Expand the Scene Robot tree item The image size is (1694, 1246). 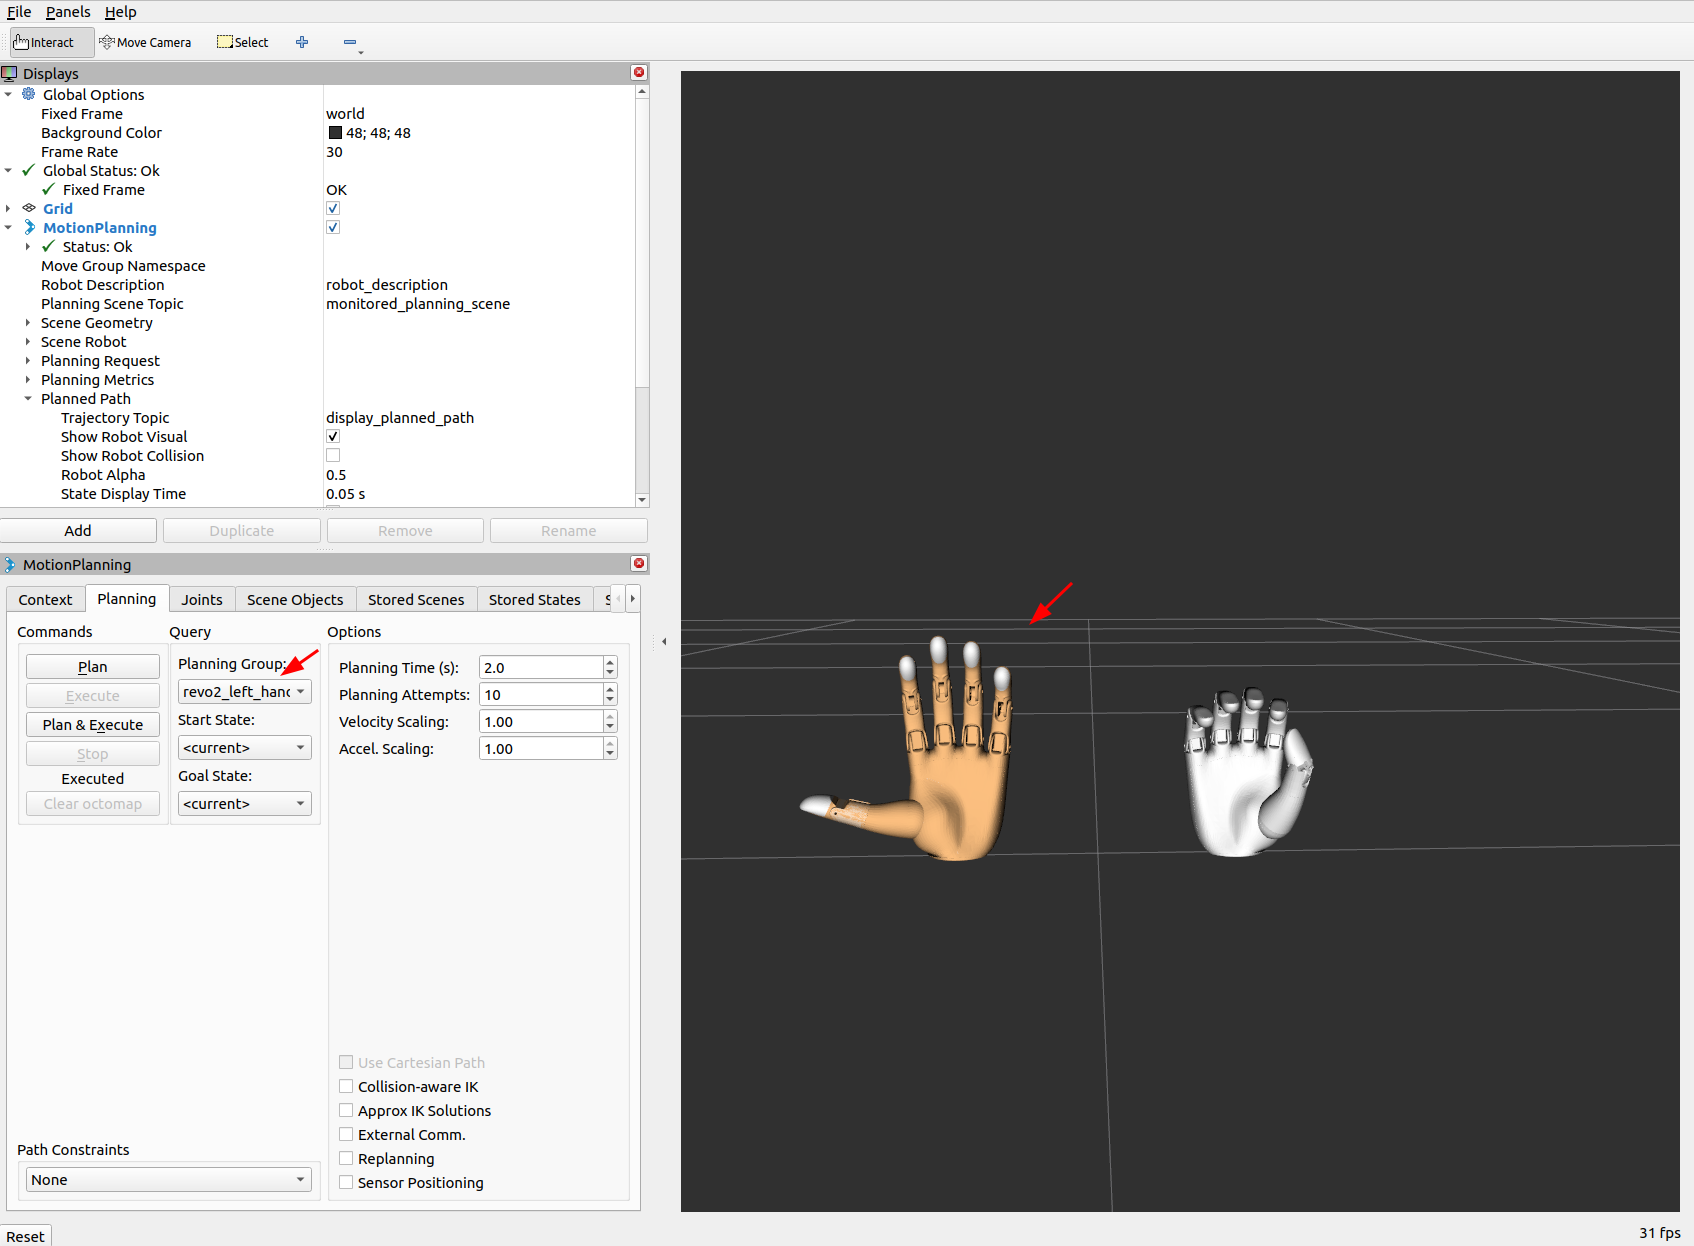pos(28,342)
